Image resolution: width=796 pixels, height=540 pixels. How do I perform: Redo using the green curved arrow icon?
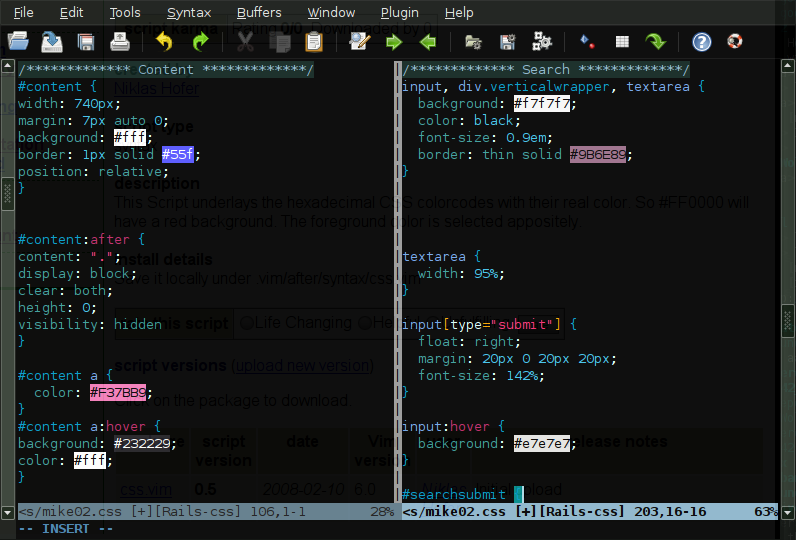[200, 42]
